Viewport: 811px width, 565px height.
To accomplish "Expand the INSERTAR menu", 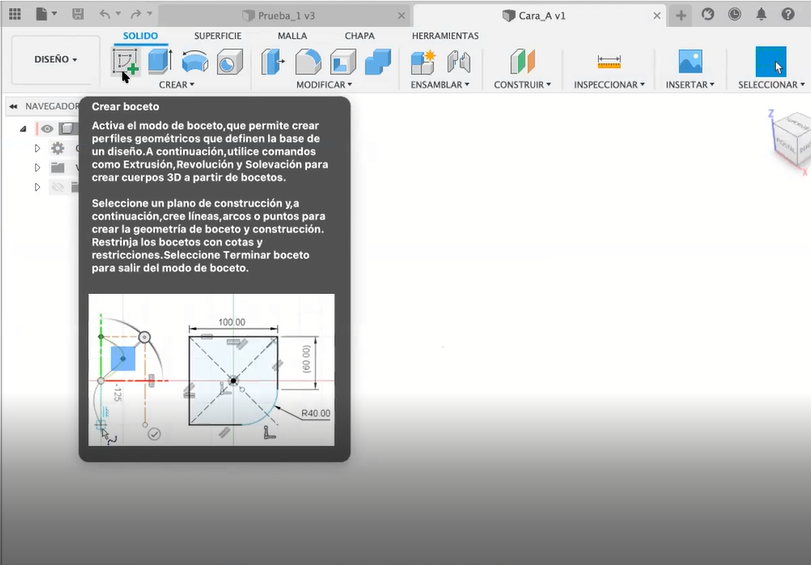I will 690,85.
